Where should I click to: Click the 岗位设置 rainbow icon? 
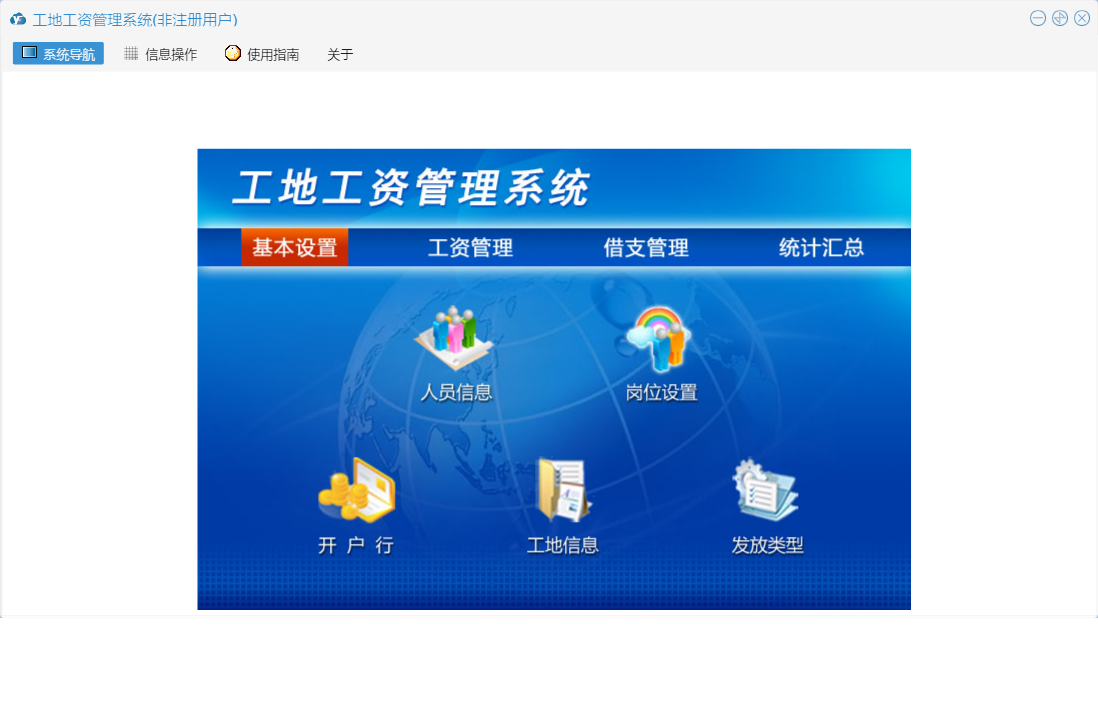(x=660, y=336)
